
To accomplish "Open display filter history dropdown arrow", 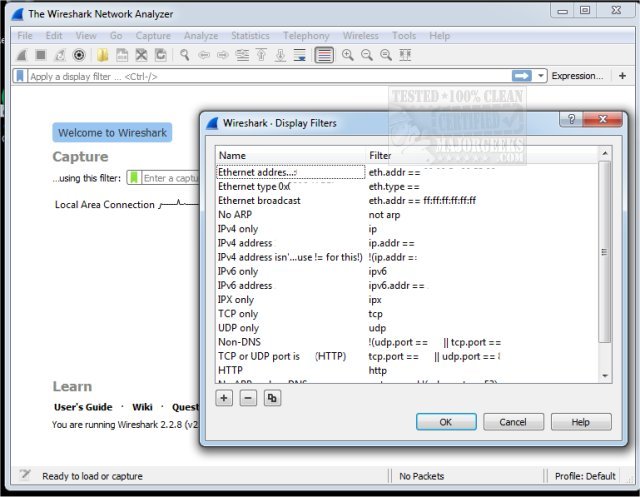I will (540, 75).
